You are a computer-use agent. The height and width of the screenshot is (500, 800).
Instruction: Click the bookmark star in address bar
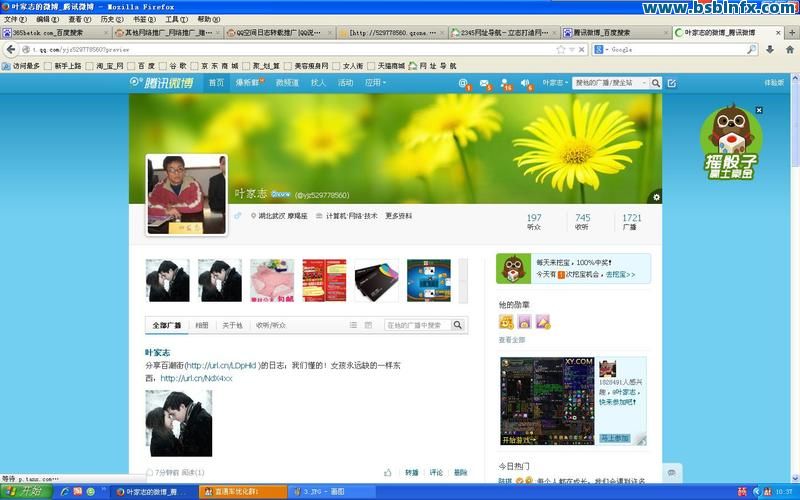point(561,49)
